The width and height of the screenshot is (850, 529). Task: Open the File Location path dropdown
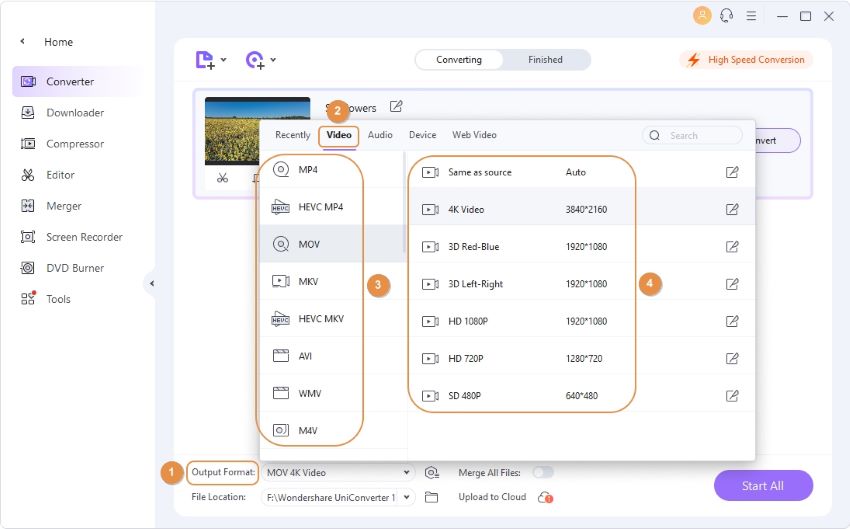(338, 497)
